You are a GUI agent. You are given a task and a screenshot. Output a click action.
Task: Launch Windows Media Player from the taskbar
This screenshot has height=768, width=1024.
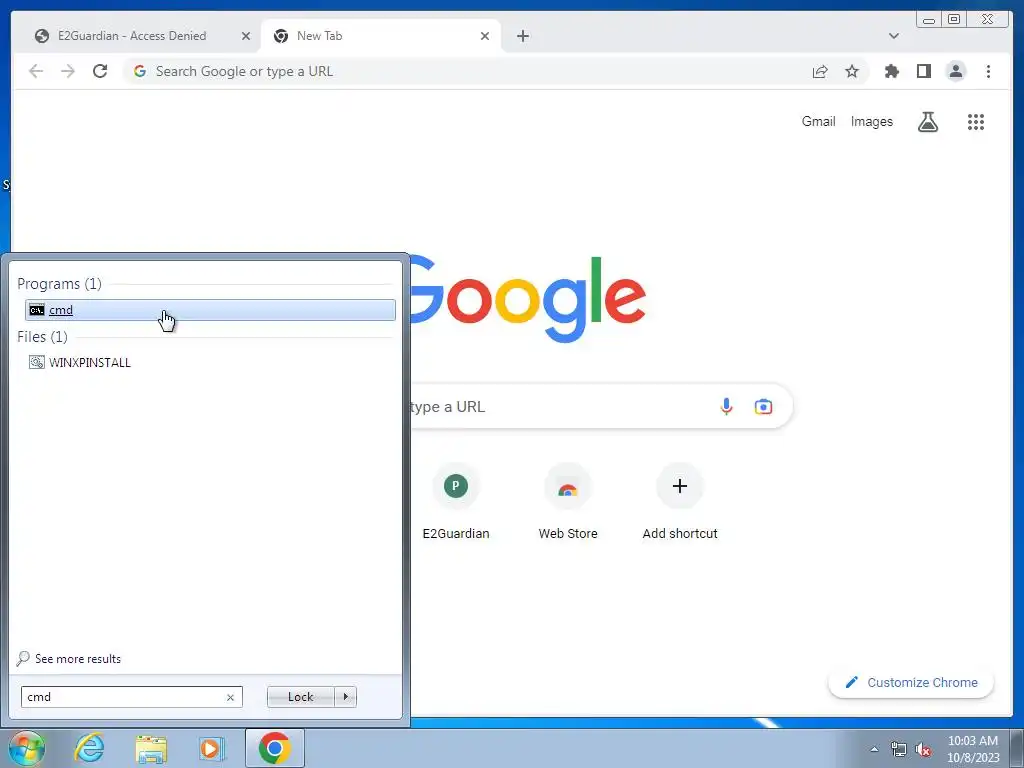click(x=212, y=748)
